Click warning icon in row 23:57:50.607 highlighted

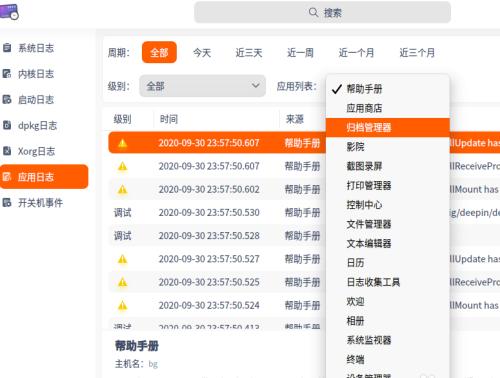click(123, 143)
